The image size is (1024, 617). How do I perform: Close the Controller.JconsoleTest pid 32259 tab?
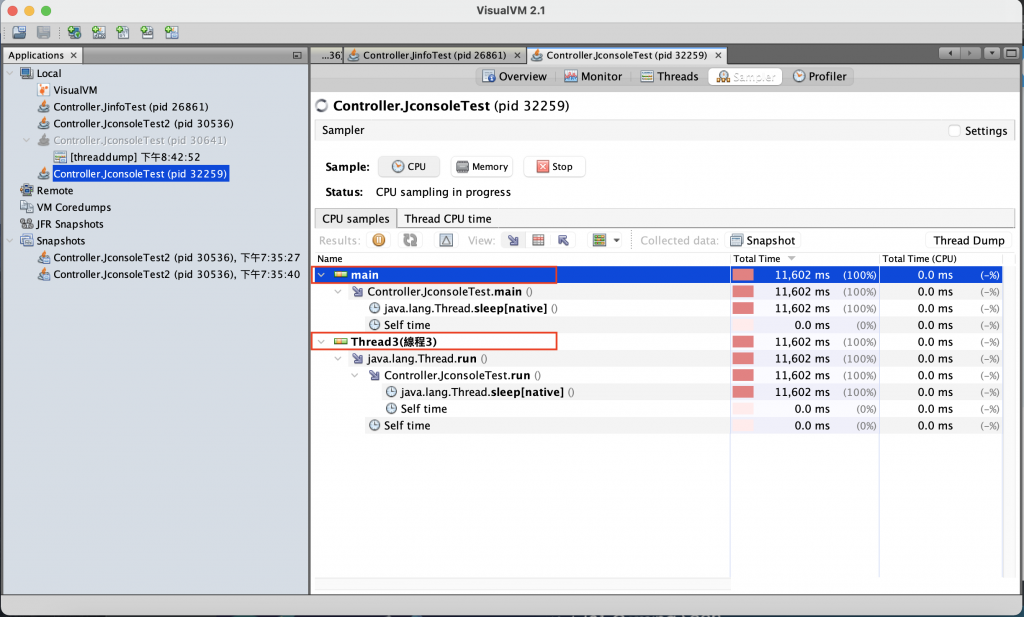pos(718,55)
